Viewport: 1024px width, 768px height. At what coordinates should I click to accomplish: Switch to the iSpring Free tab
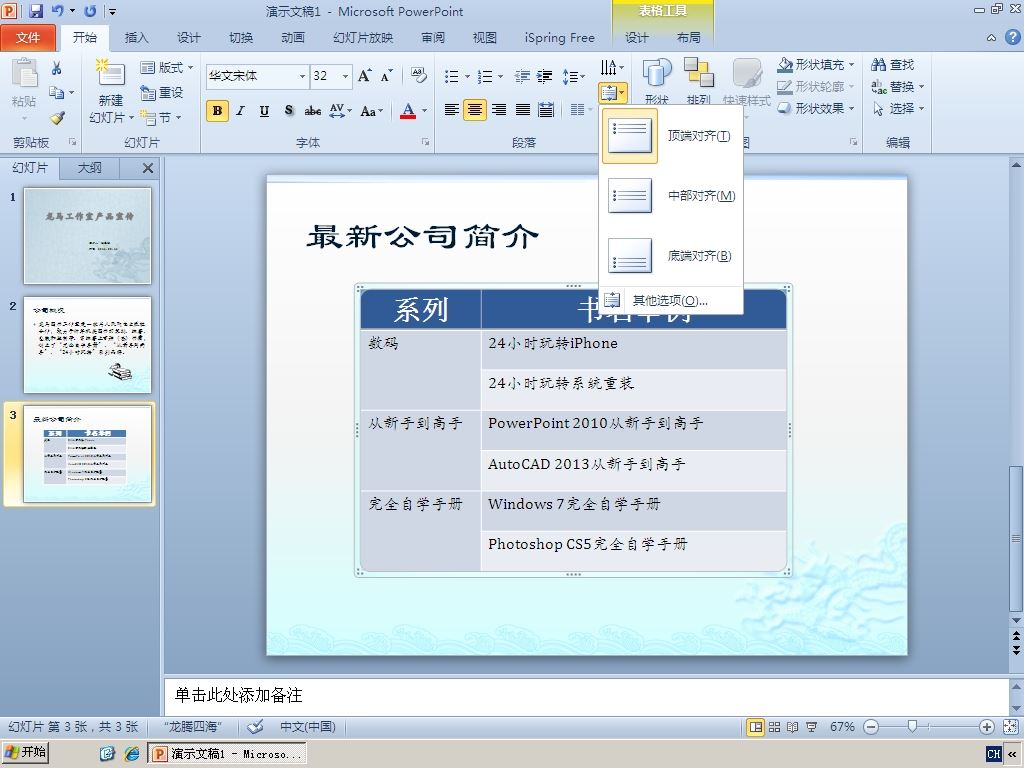point(560,38)
